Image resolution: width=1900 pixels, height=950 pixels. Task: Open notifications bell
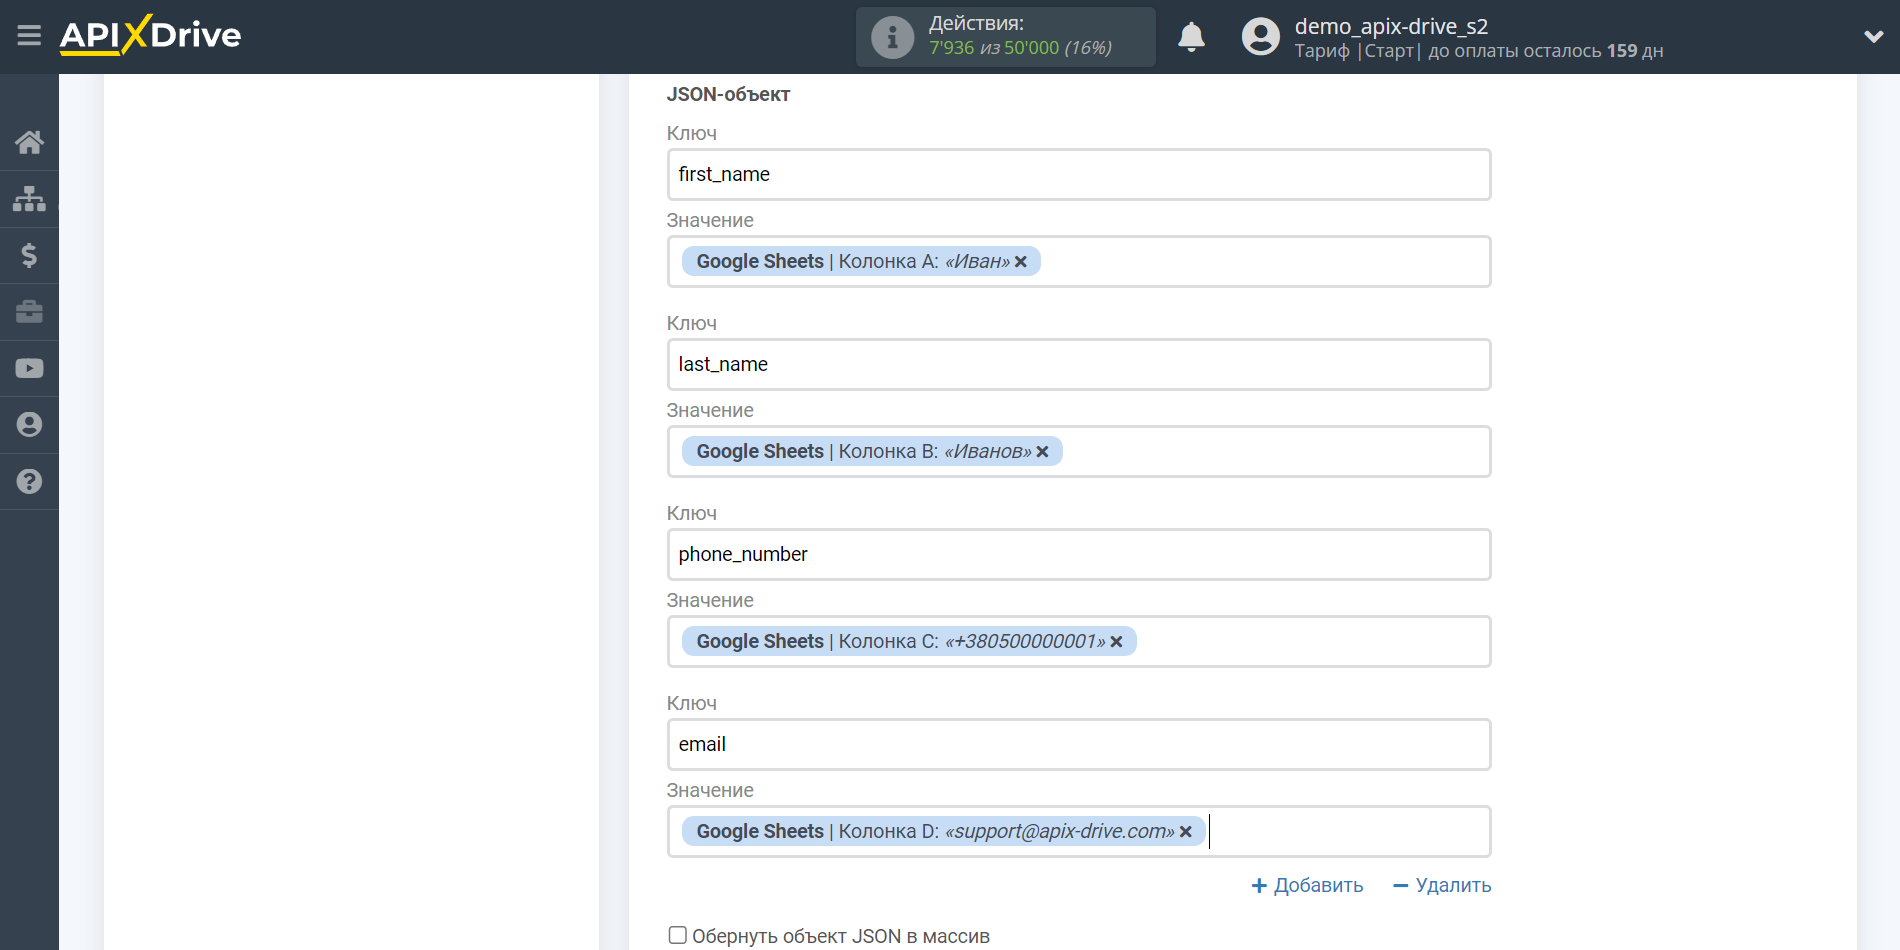point(1191,37)
